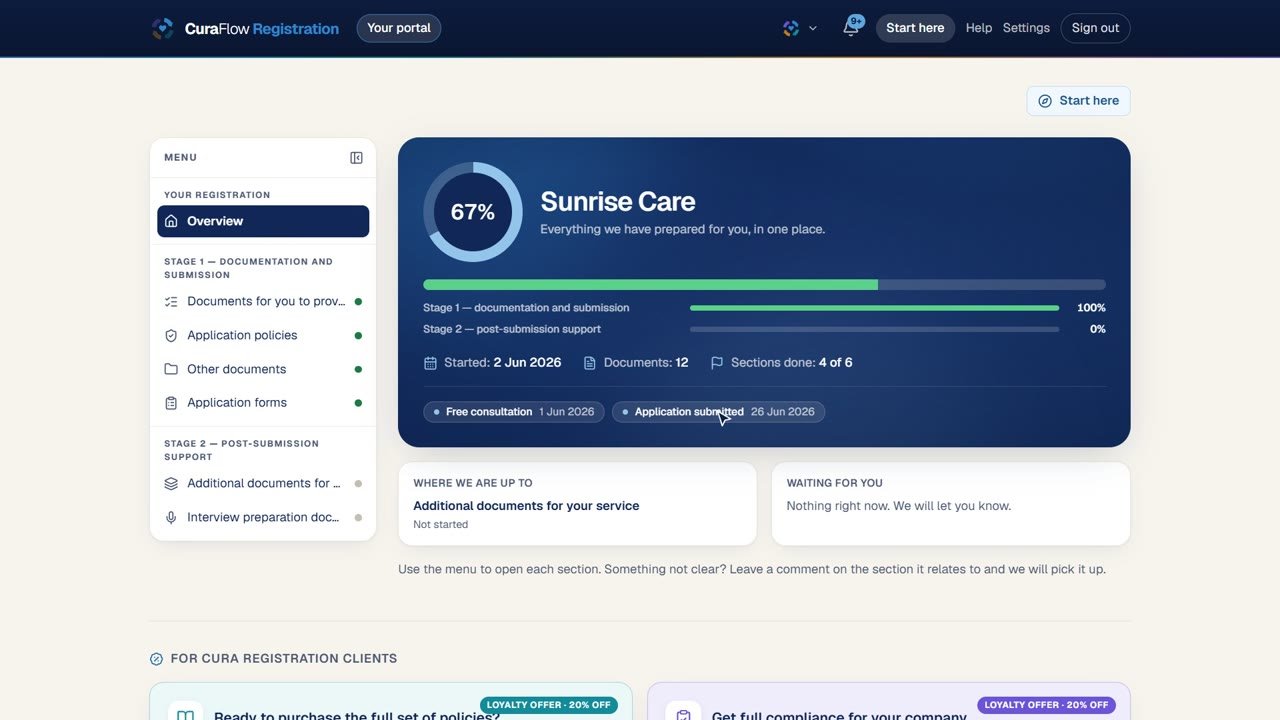The width and height of the screenshot is (1280, 720).
Task: Click the document icon next to Documents: 12
Action: [590, 363]
